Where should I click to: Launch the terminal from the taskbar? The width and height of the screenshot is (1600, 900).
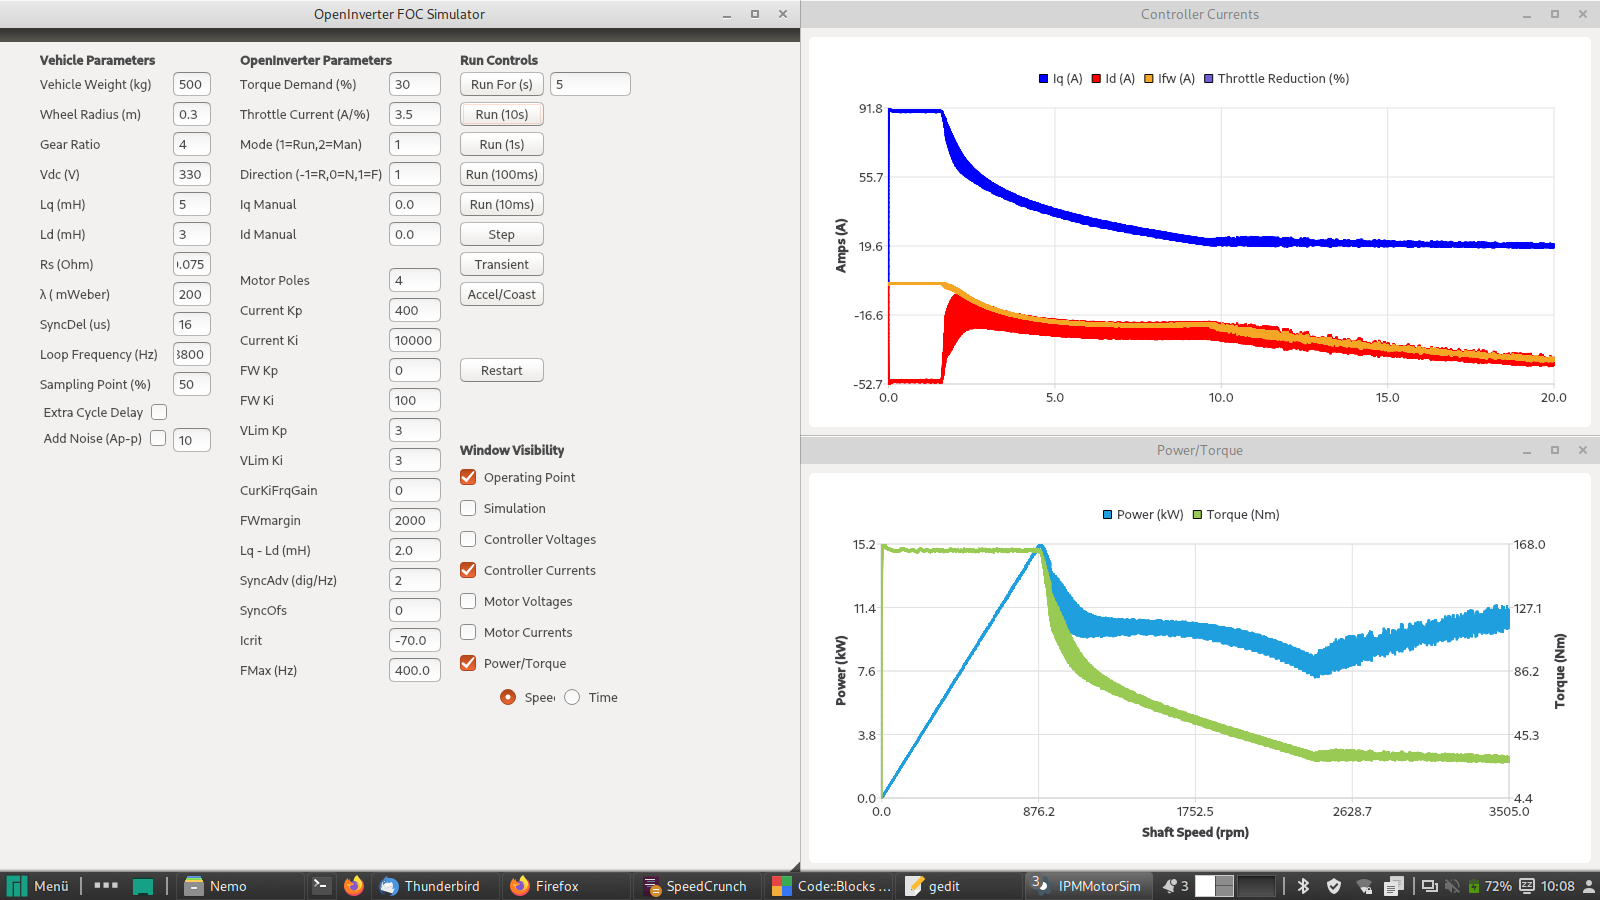321,886
